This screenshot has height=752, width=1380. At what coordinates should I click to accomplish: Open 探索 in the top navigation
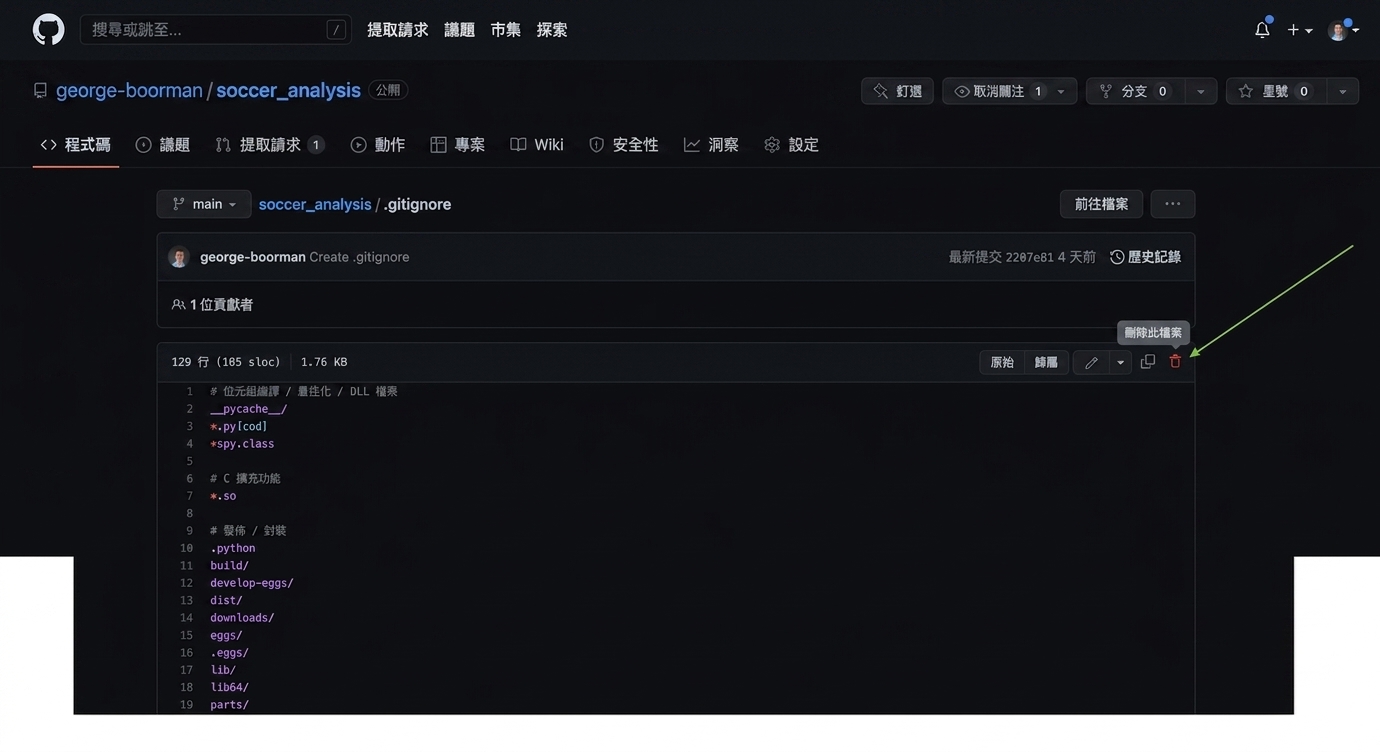552,30
